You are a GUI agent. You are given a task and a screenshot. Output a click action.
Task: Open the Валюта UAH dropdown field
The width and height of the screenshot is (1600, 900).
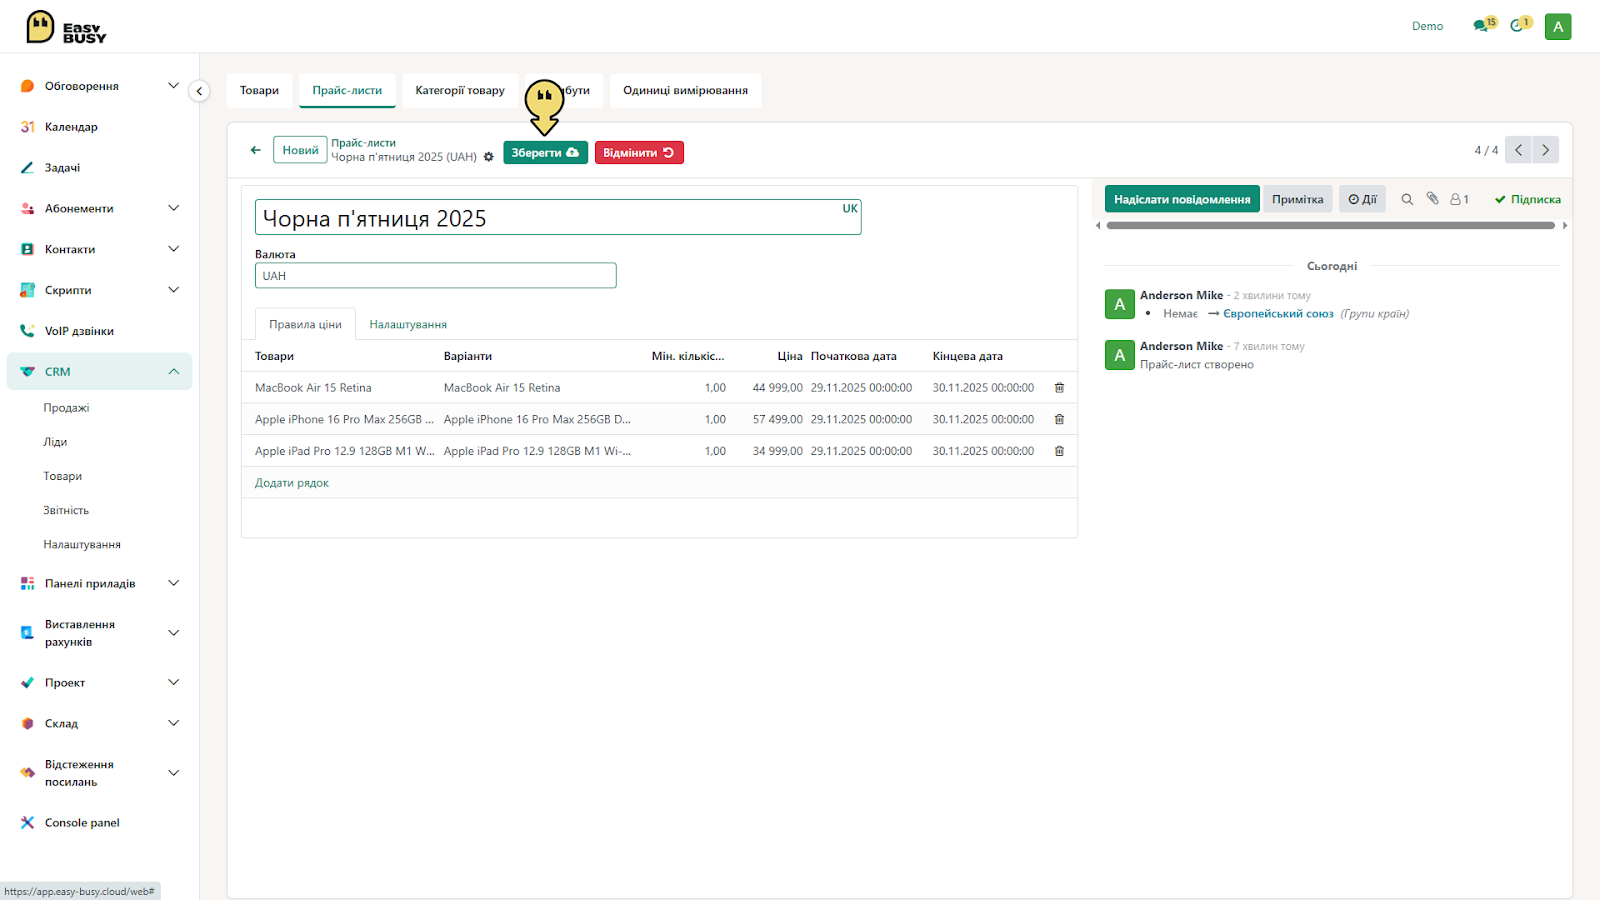coord(435,276)
